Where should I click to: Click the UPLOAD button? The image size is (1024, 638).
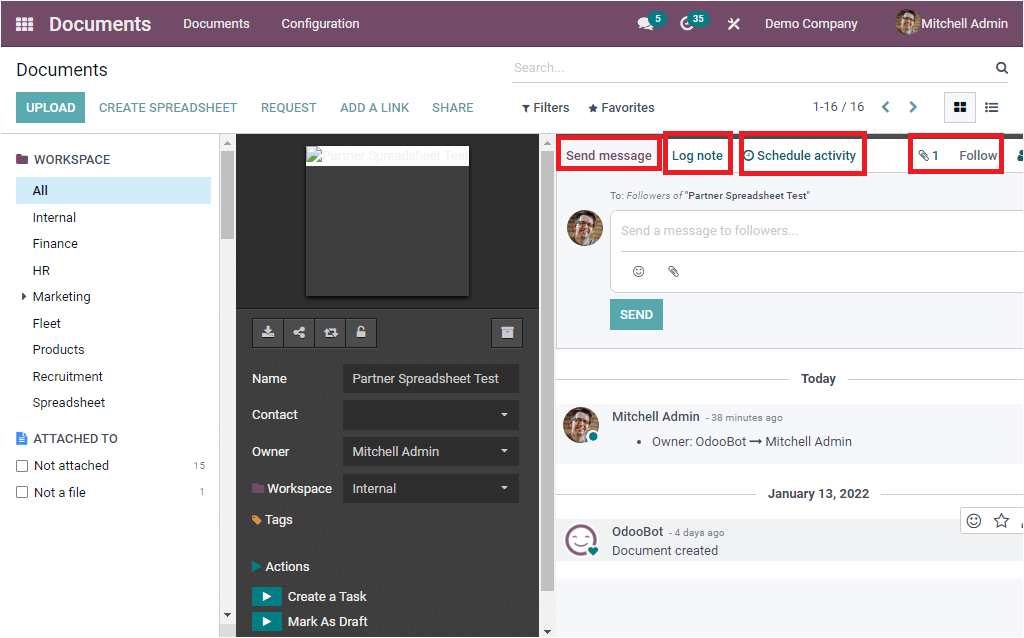pos(50,108)
